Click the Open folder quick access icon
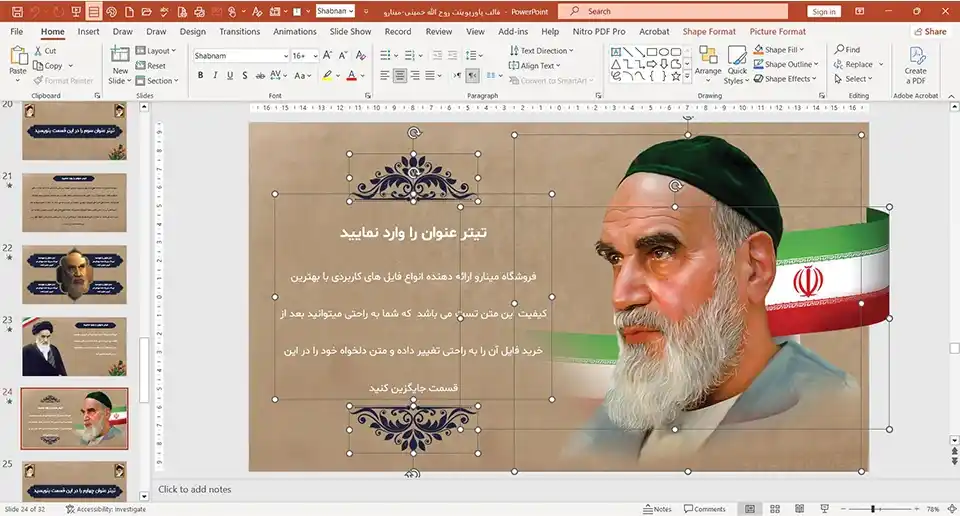The width and height of the screenshot is (960, 516). tap(146, 12)
